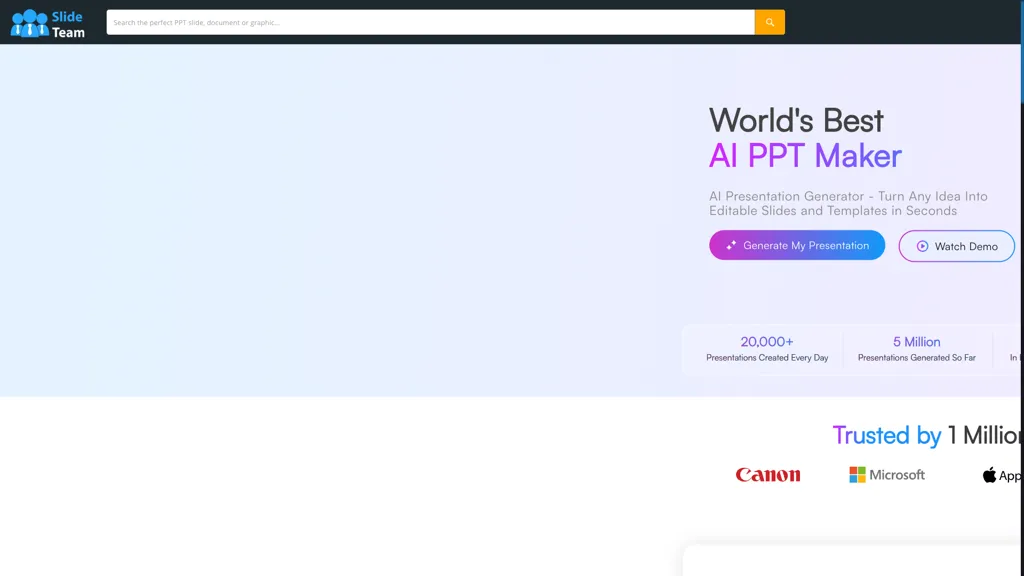1024x576 pixels.
Task: Click the Canon logo
Action: click(767, 475)
